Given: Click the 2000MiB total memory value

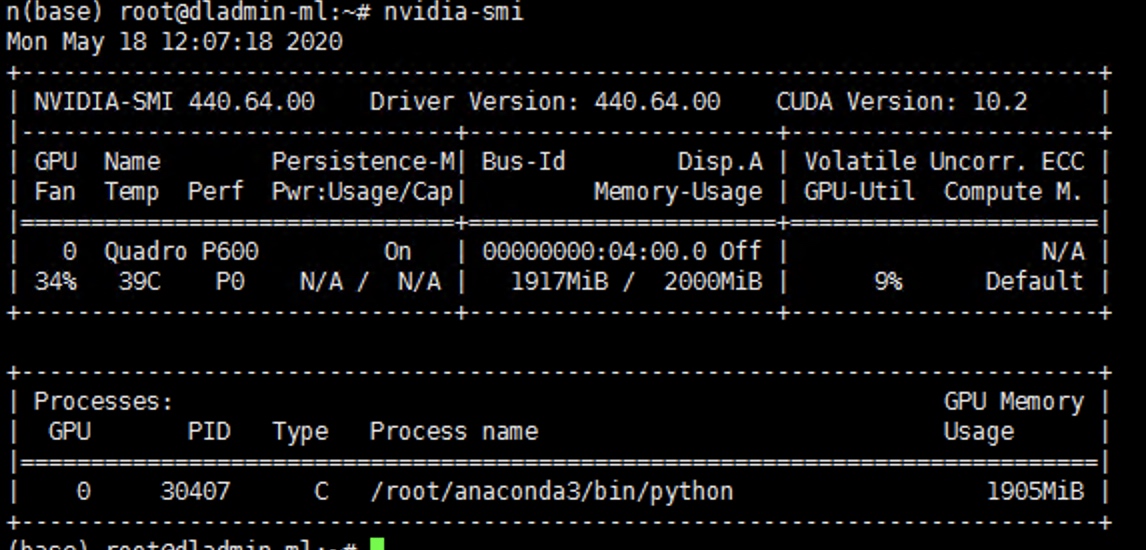Looking at the screenshot, I should (712, 282).
